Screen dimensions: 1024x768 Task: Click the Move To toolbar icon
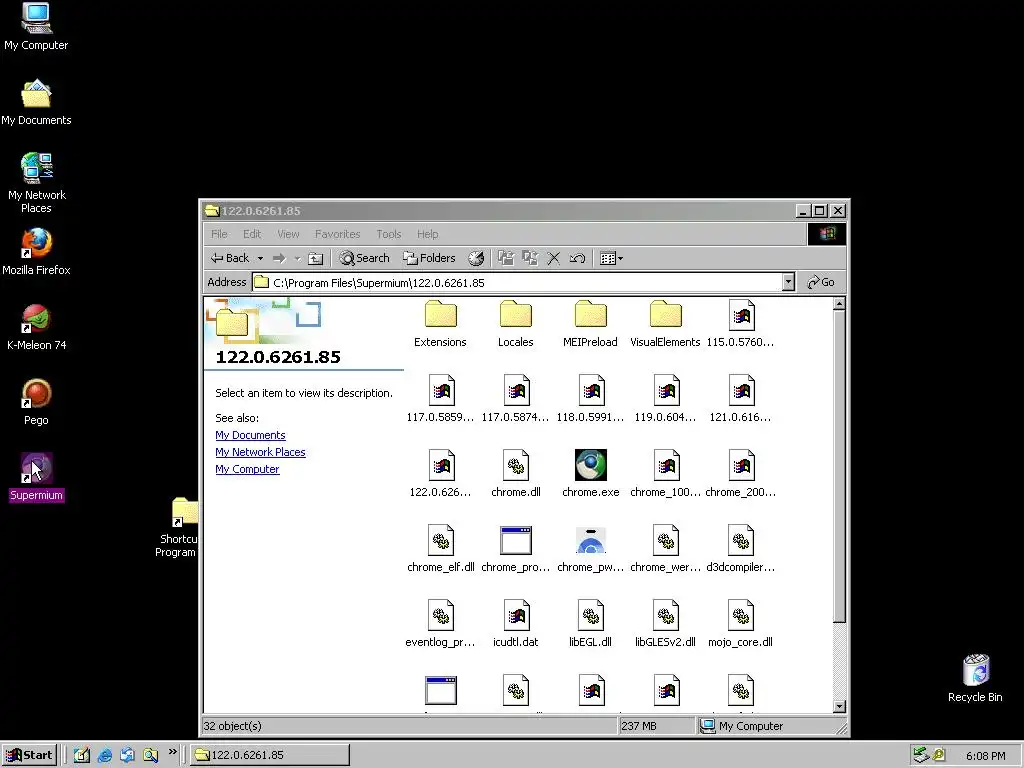pyautogui.click(x=506, y=258)
